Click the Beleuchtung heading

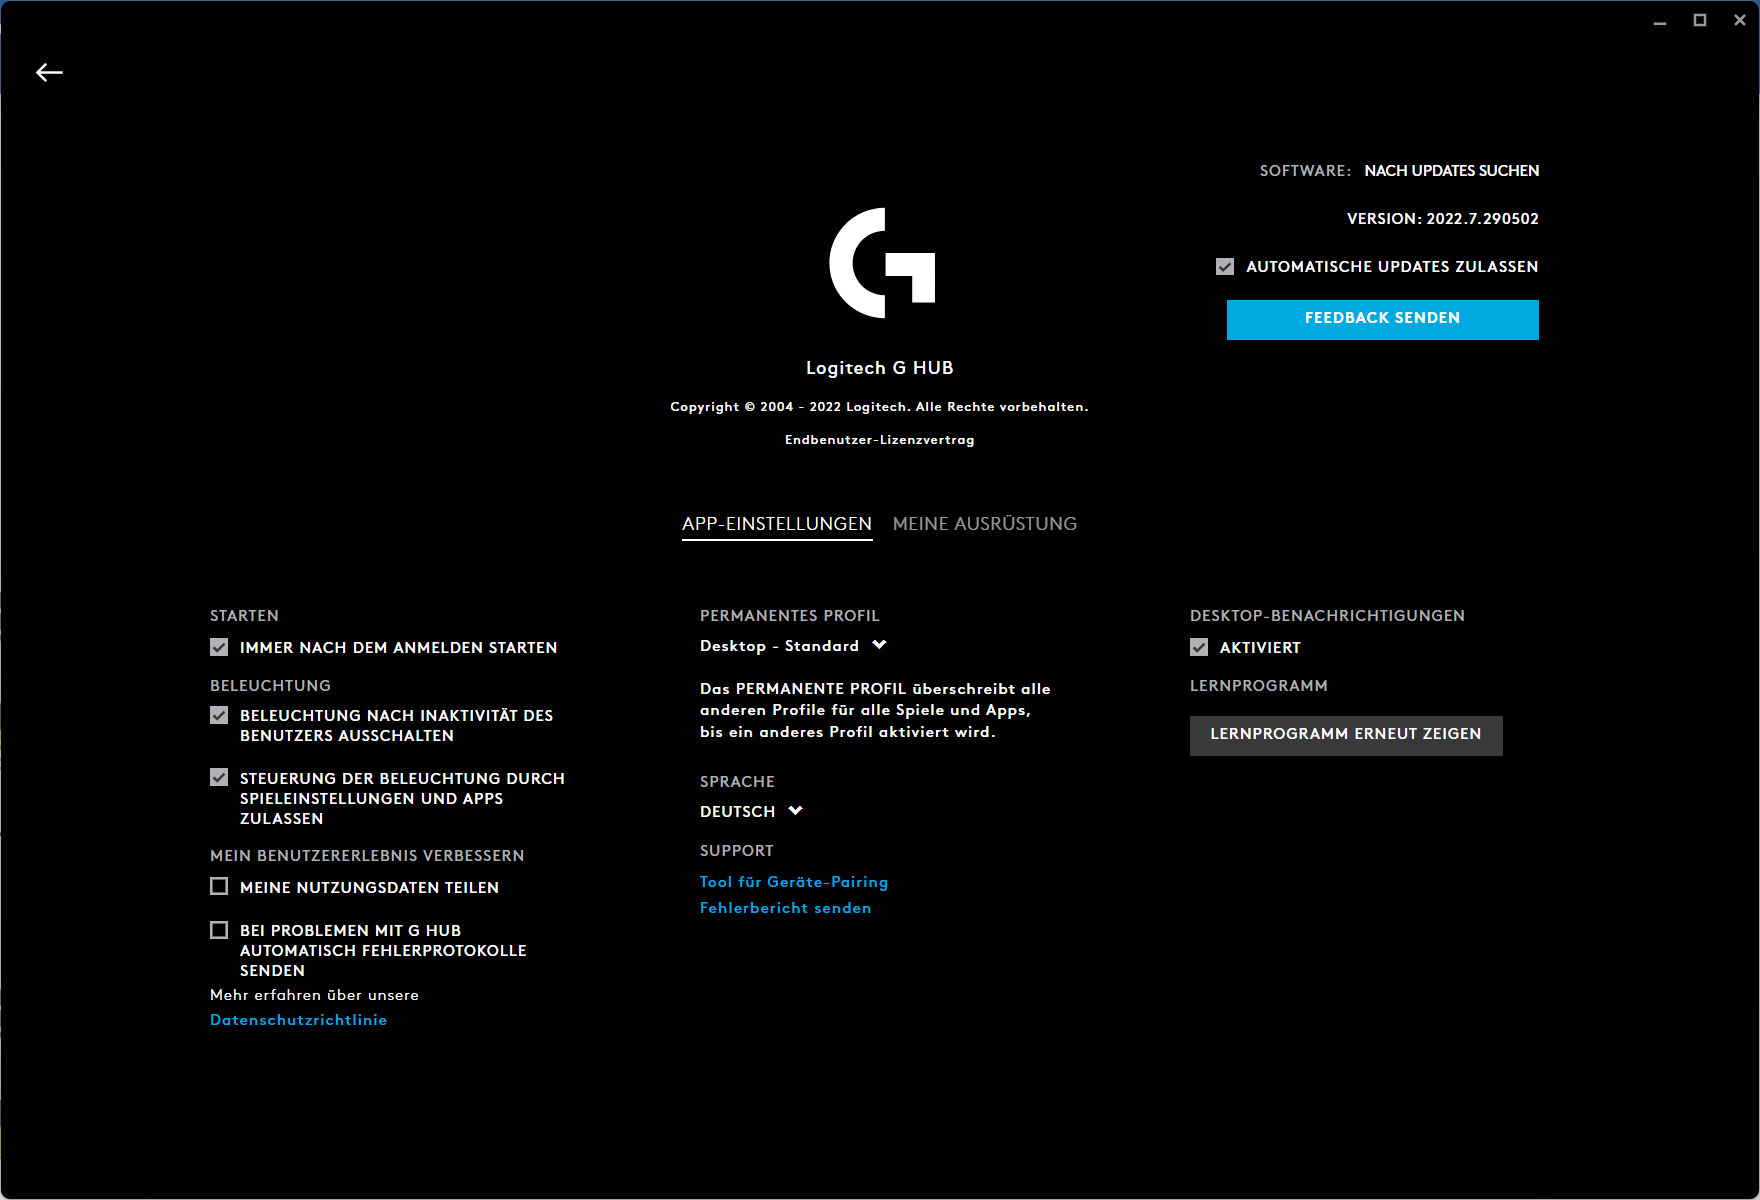[270, 686]
